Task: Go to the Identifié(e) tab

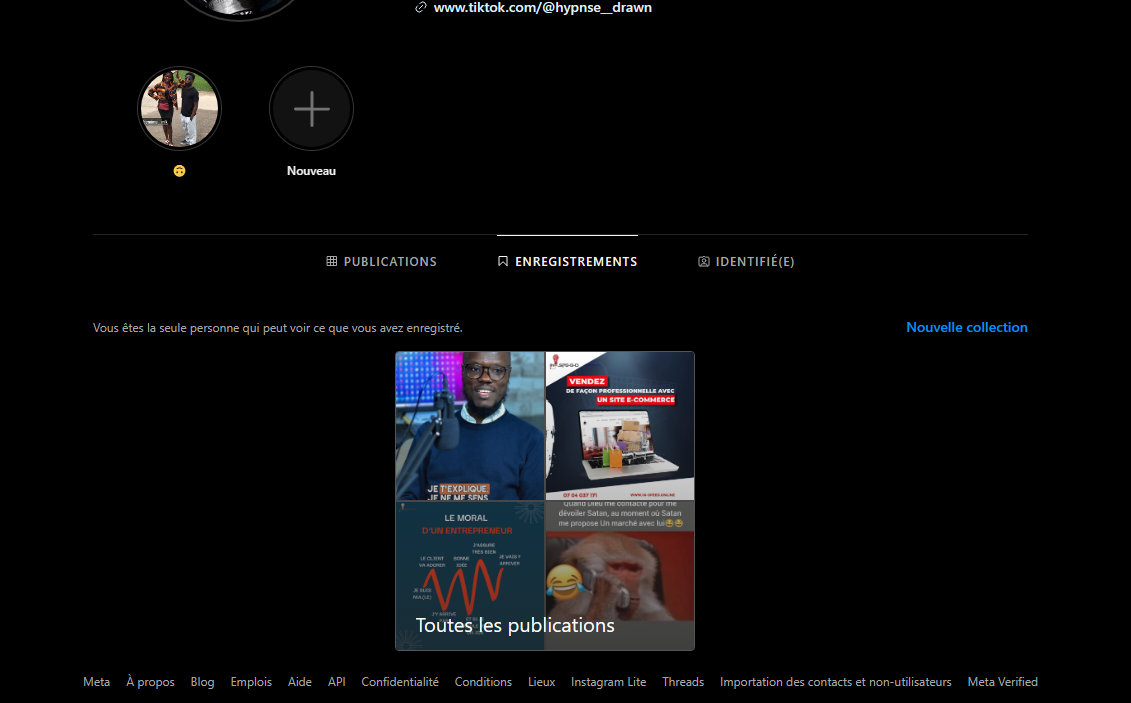Action: tap(755, 262)
